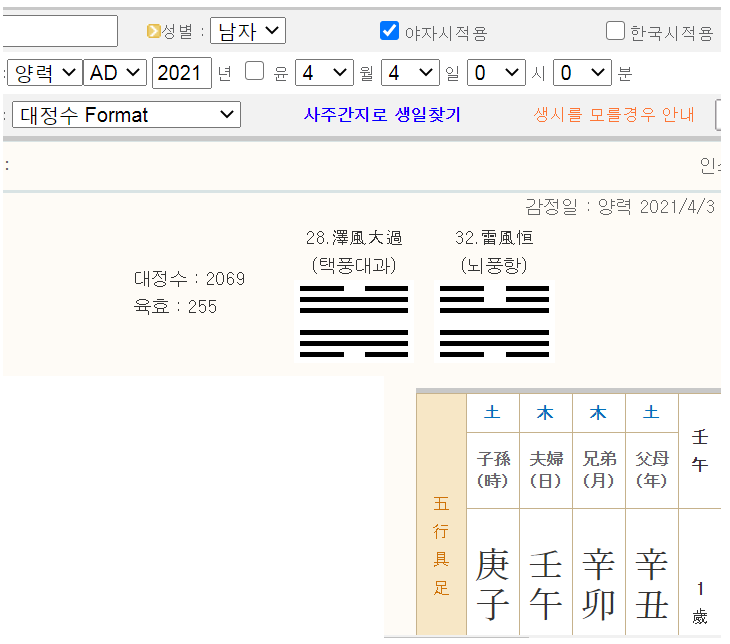
Task: Select the 壬午 day pillar cell
Action: (546, 584)
